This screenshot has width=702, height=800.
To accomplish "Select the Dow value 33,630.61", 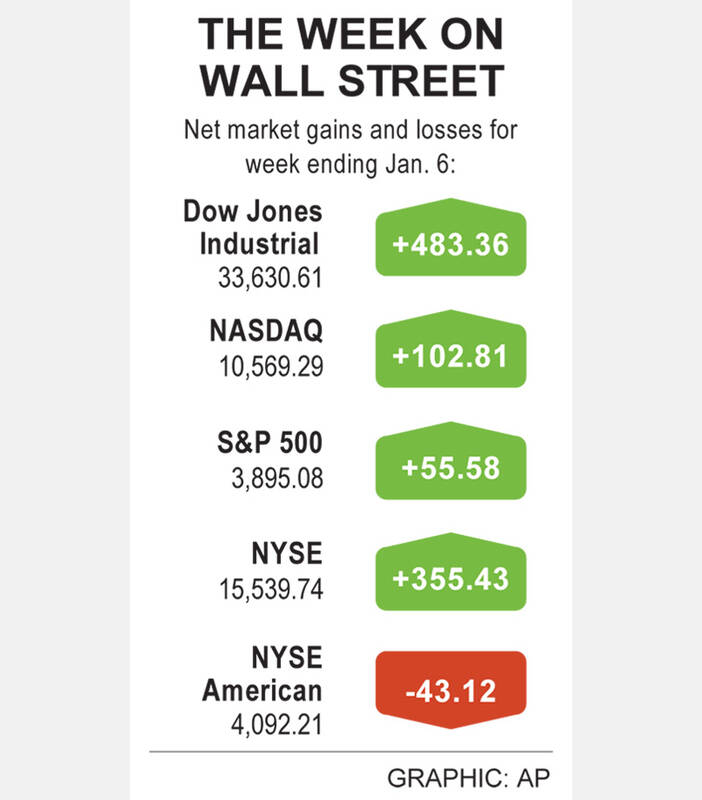I will click(270, 278).
